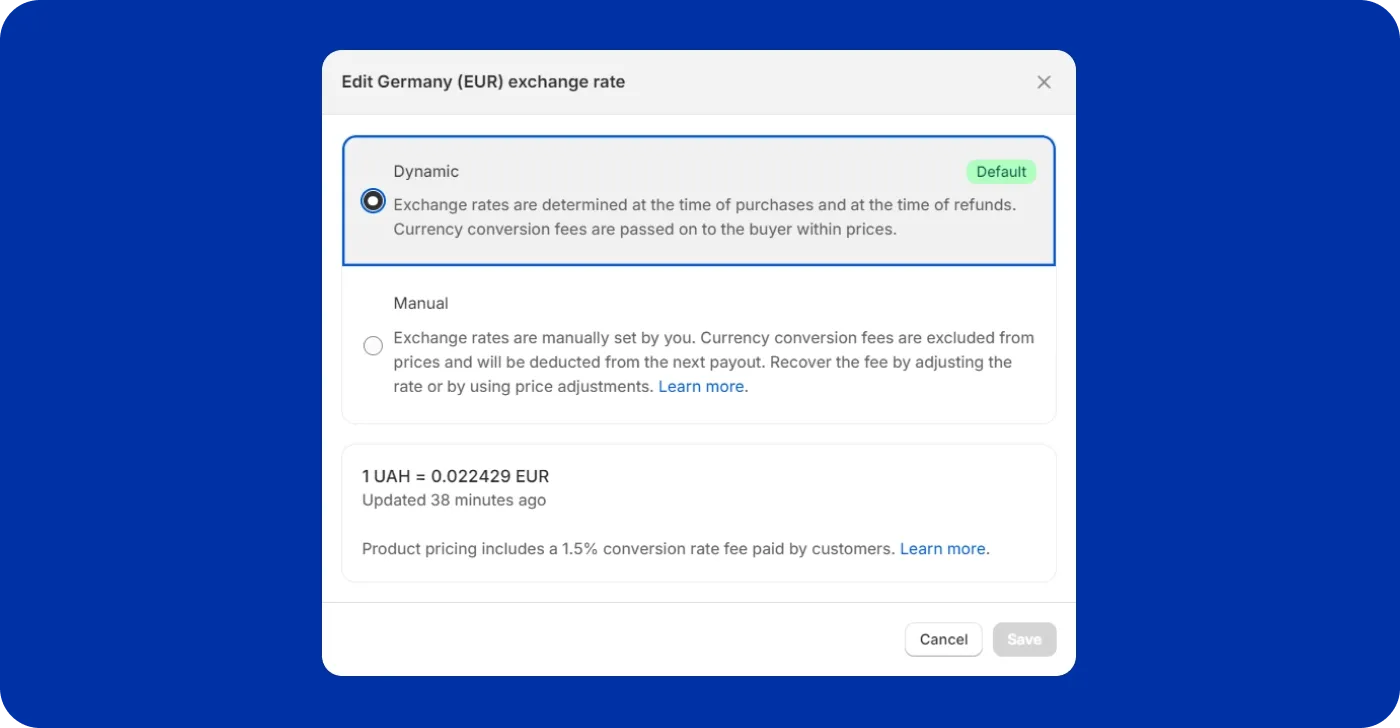The width and height of the screenshot is (1400, 728).
Task: Click the Dynamic option label
Action: 425,171
